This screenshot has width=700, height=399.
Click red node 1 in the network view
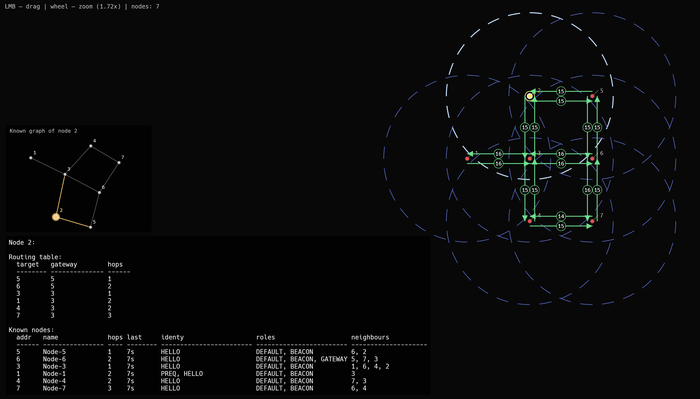pos(467,159)
